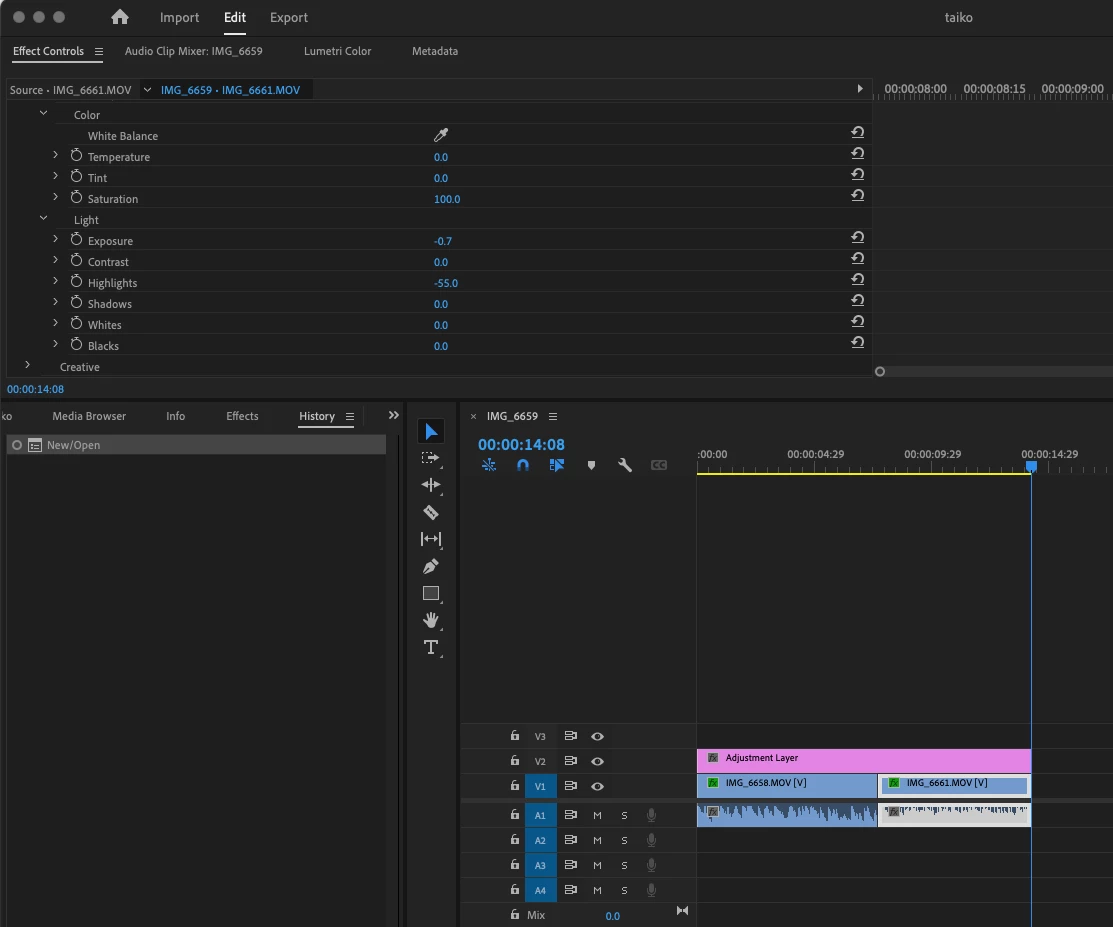Screen dimensions: 1113x927
Task: Toggle sync lock for track V3
Action: pos(571,736)
